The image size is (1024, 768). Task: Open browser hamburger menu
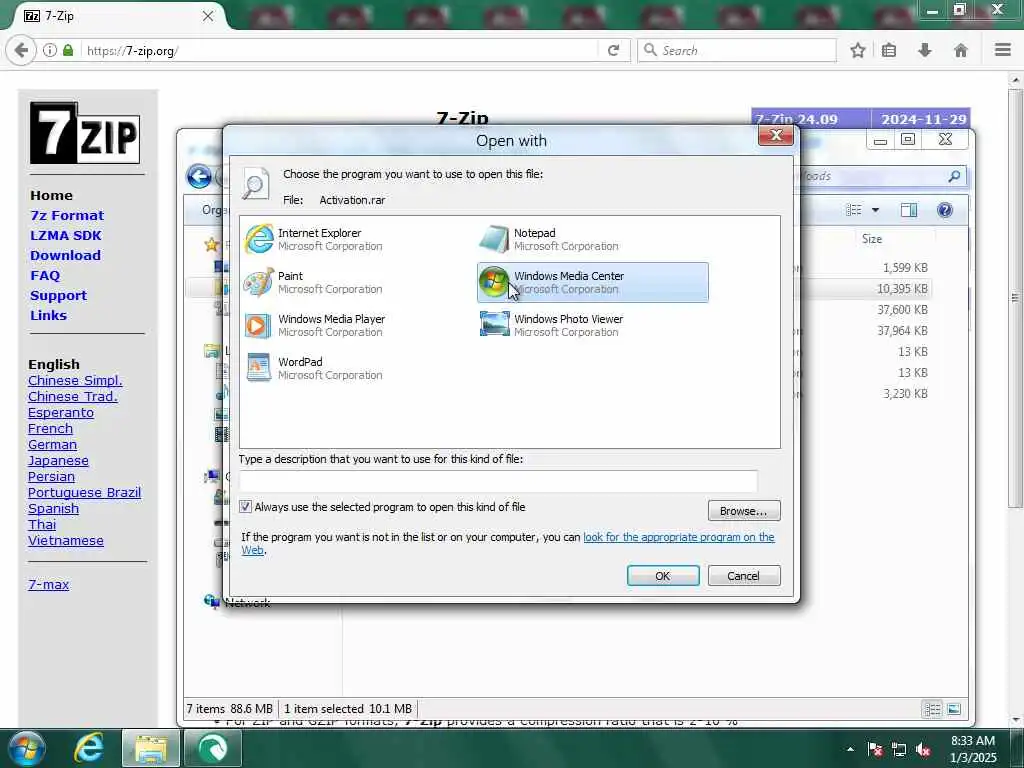click(1003, 50)
